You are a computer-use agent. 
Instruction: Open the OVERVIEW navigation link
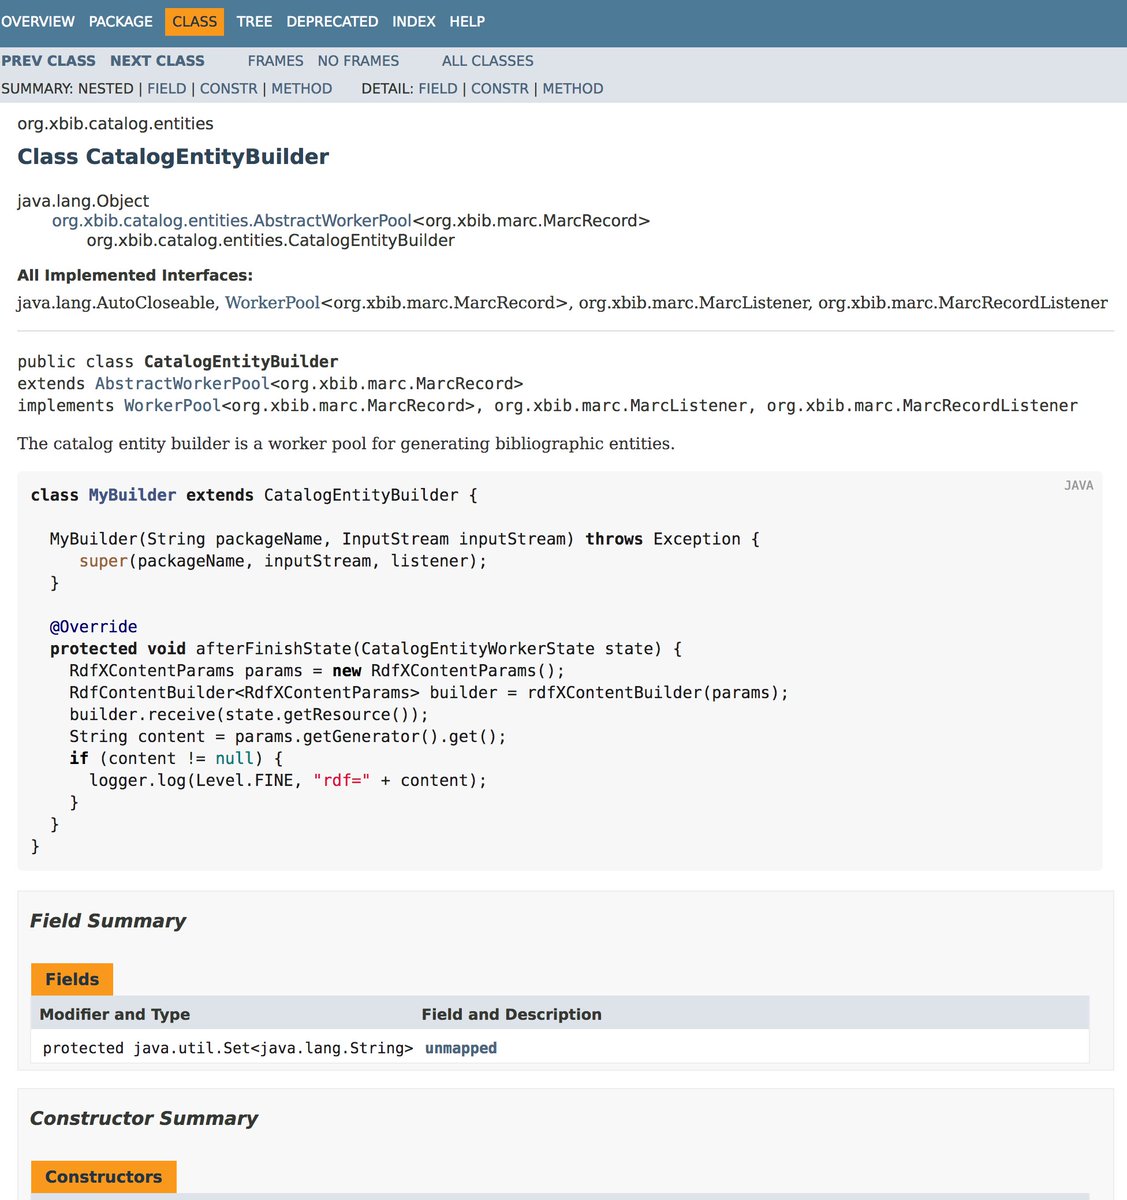(38, 21)
